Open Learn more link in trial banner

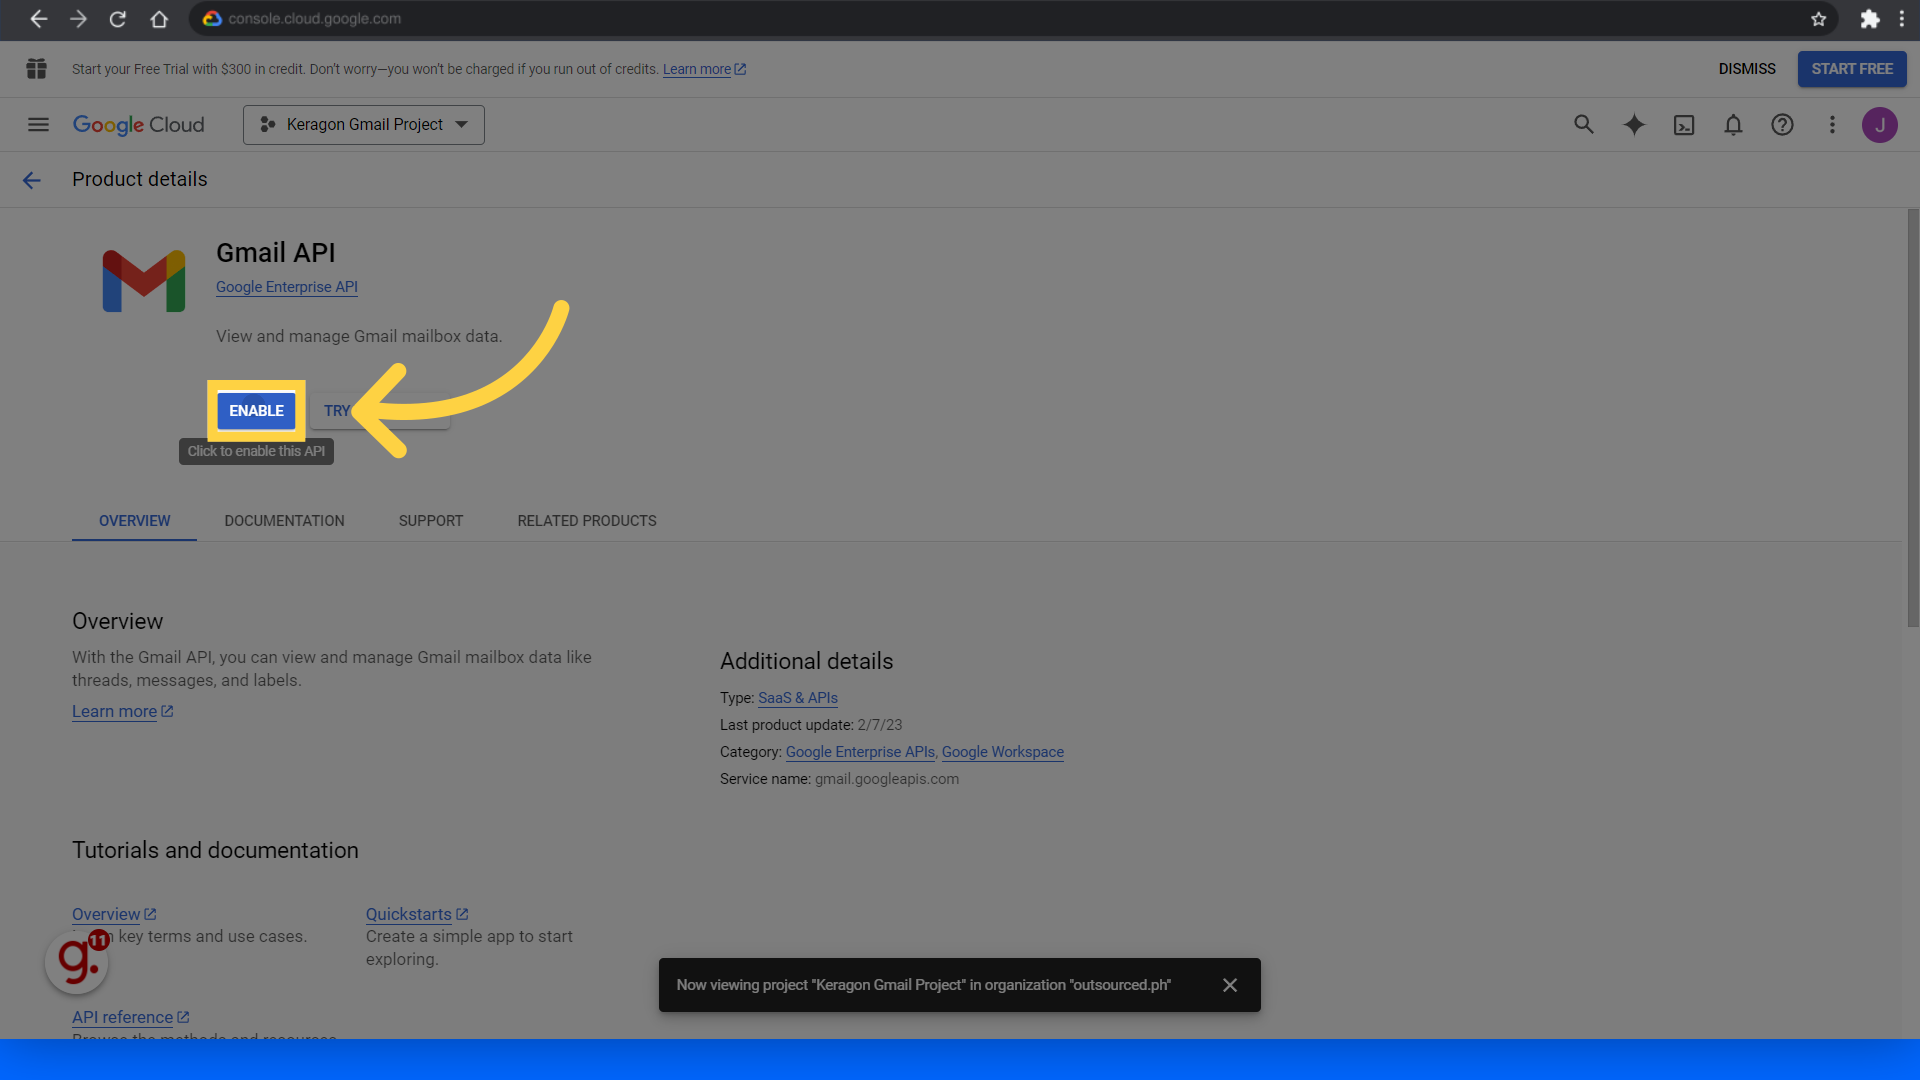click(704, 69)
